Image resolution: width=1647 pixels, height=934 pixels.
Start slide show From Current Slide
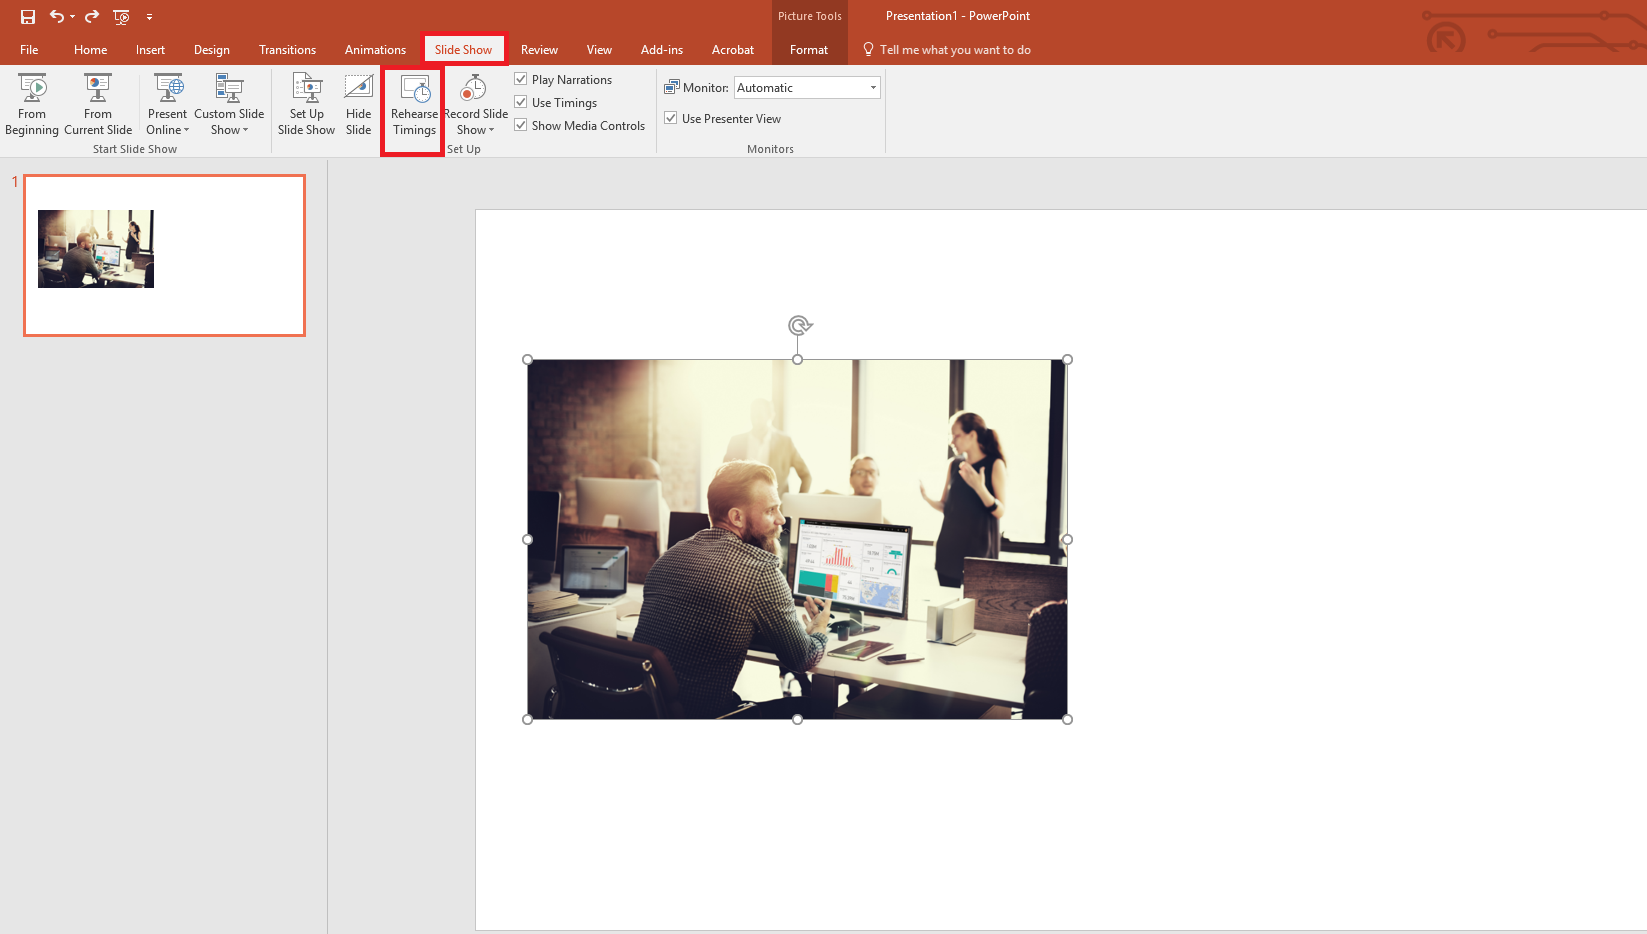[x=98, y=105]
